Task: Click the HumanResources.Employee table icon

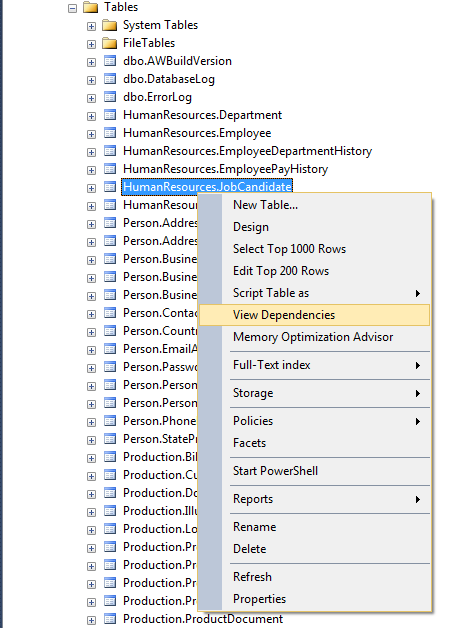Action: (110, 133)
